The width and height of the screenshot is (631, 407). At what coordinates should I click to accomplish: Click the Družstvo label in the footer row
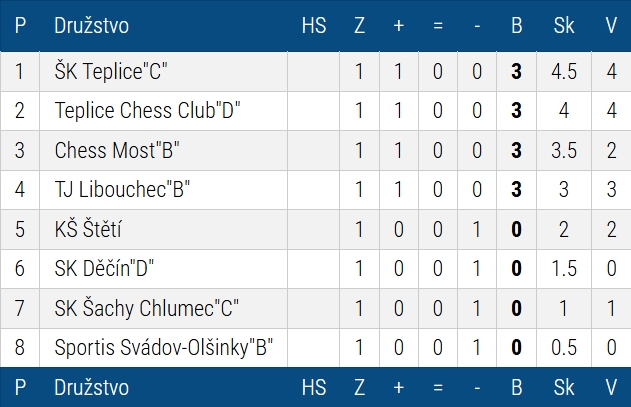(91, 387)
